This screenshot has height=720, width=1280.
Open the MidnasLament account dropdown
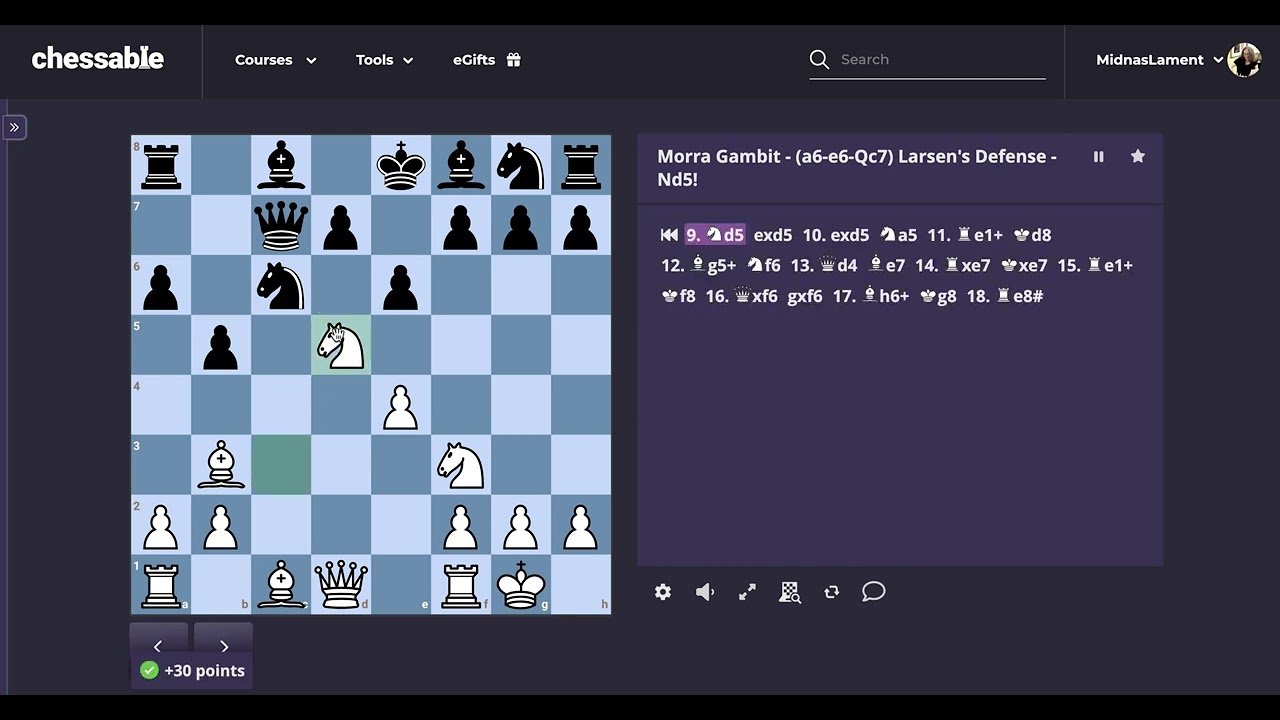click(x=1160, y=60)
